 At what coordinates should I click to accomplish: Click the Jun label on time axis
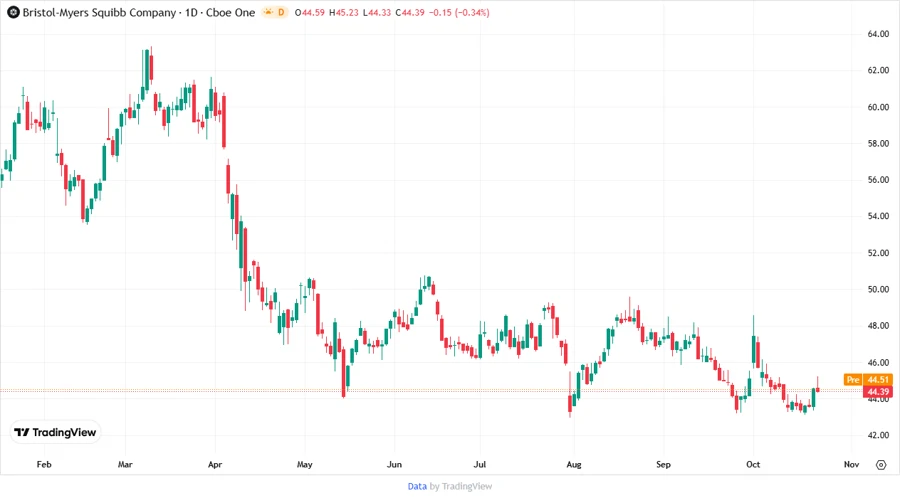394,464
